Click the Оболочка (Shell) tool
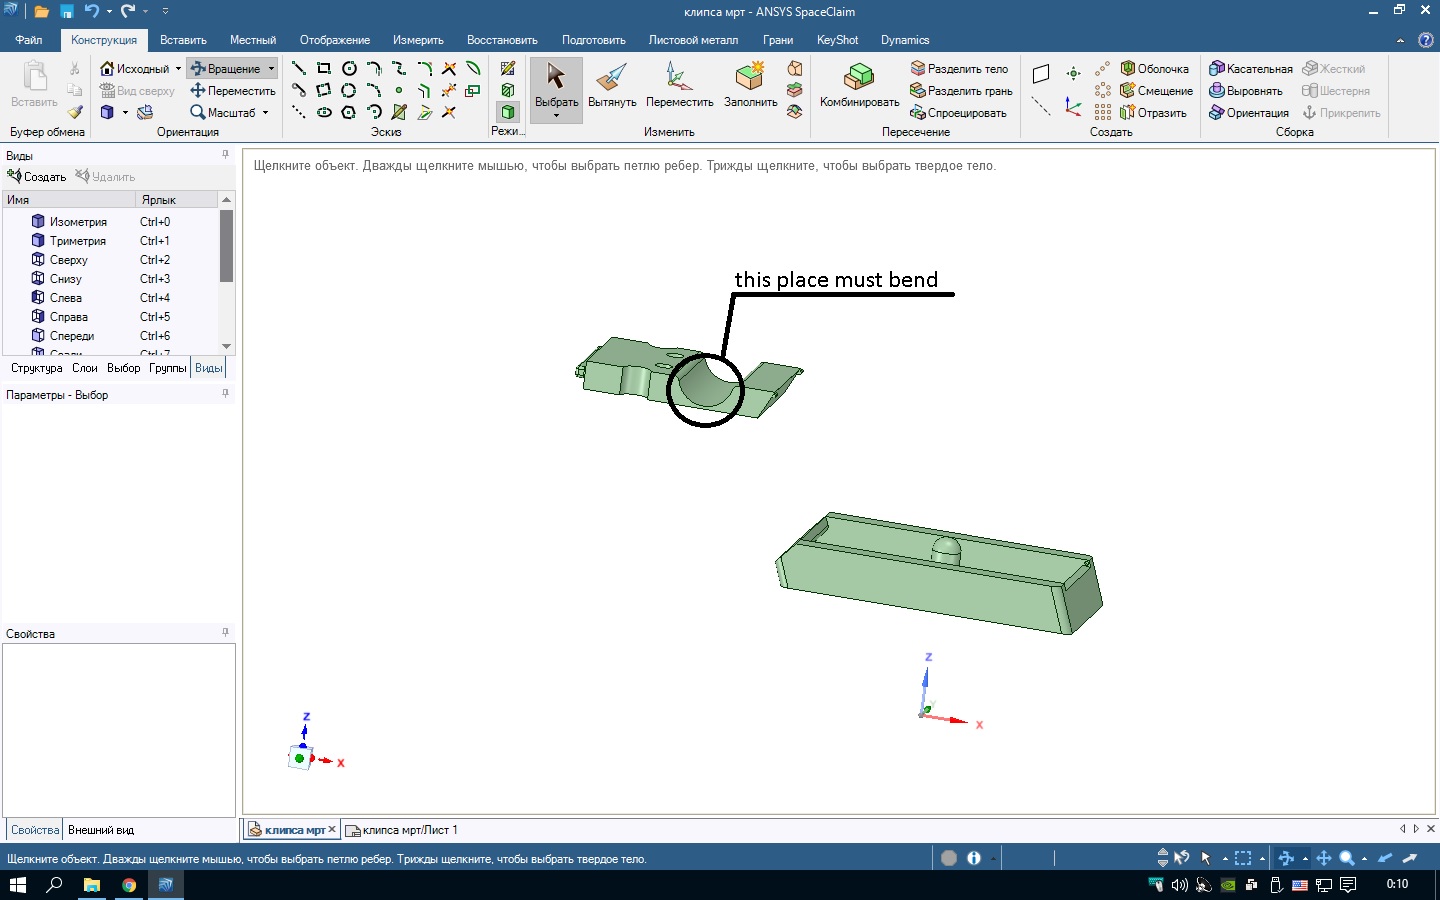Image resolution: width=1440 pixels, height=900 pixels. coord(1155,69)
